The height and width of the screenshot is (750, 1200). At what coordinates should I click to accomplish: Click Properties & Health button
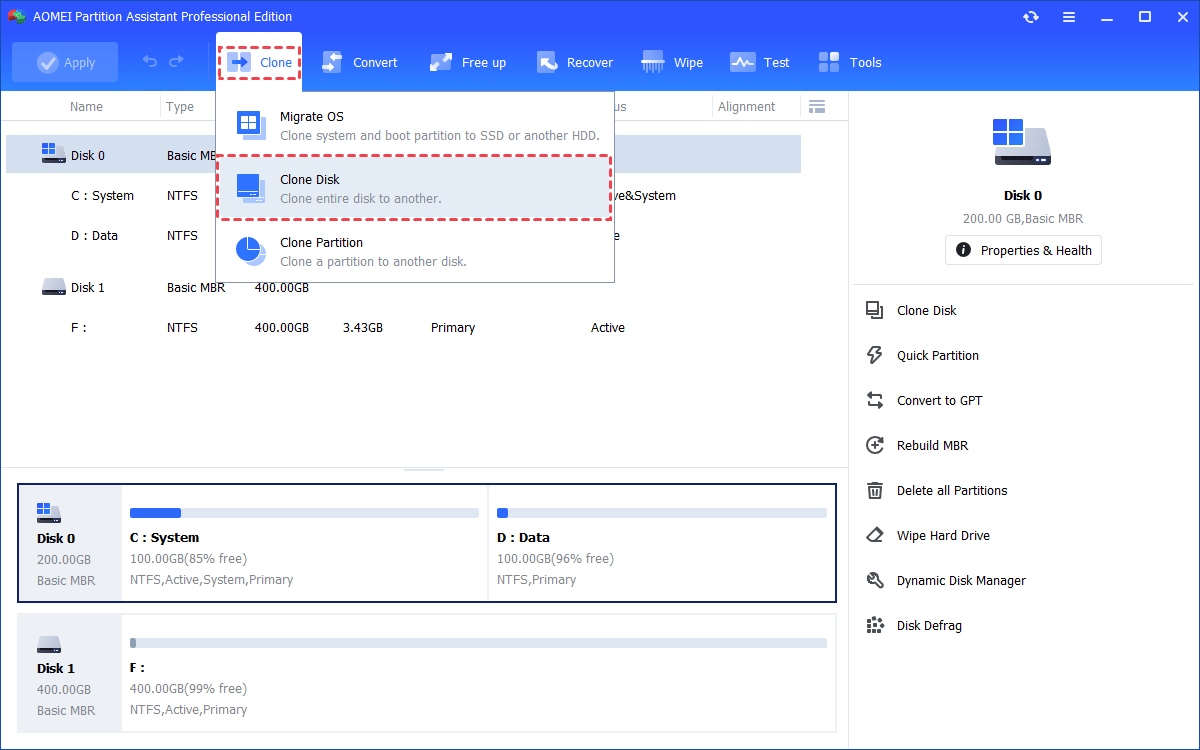(x=1023, y=250)
